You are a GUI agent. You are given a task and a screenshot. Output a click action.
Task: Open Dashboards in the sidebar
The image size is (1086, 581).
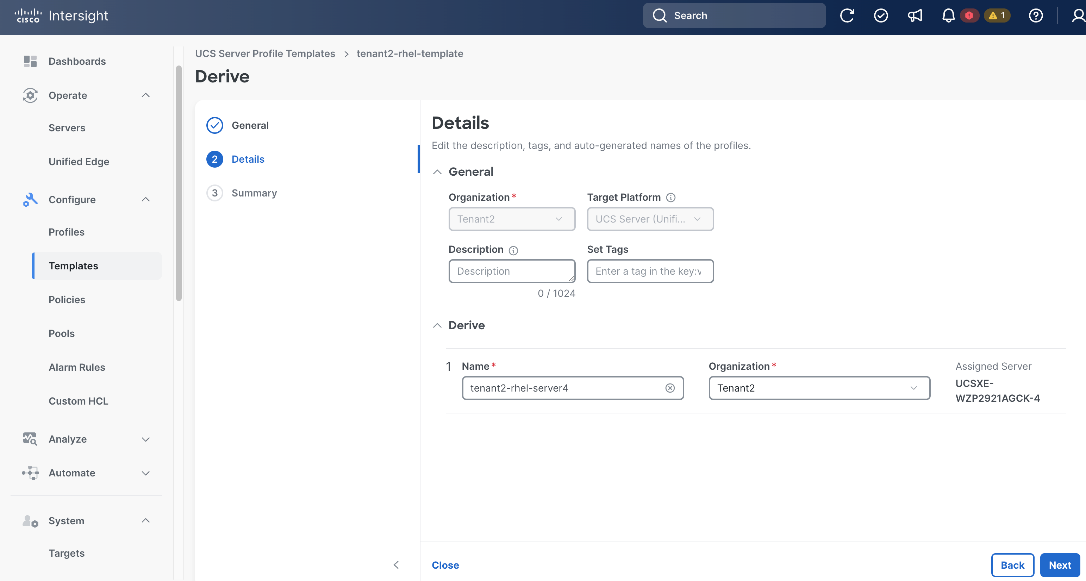tap(77, 62)
